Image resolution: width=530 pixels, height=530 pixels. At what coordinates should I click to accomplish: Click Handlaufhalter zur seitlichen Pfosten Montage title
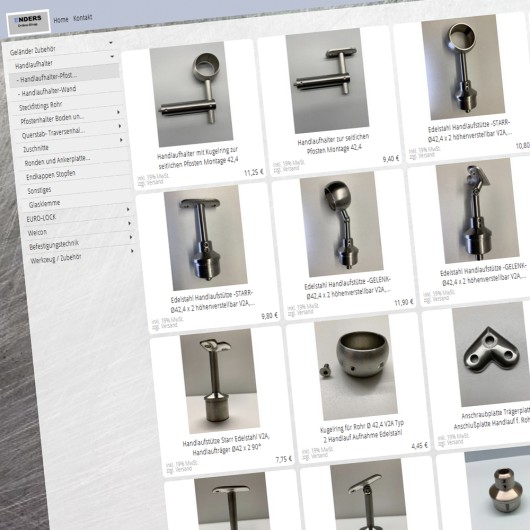(334, 144)
